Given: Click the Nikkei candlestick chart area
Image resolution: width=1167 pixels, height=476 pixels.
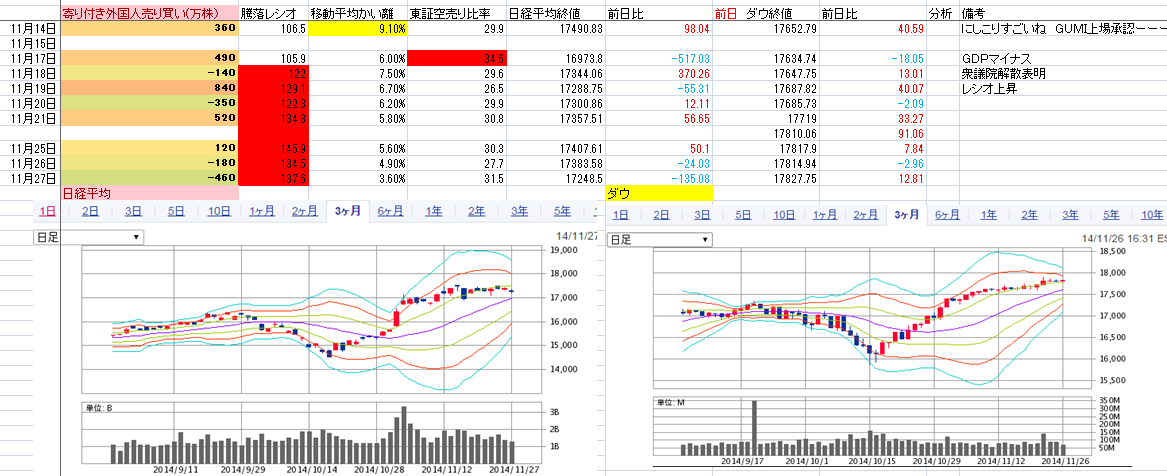Looking at the screenshot, I should pyautogui.click(x=312, y=320).
